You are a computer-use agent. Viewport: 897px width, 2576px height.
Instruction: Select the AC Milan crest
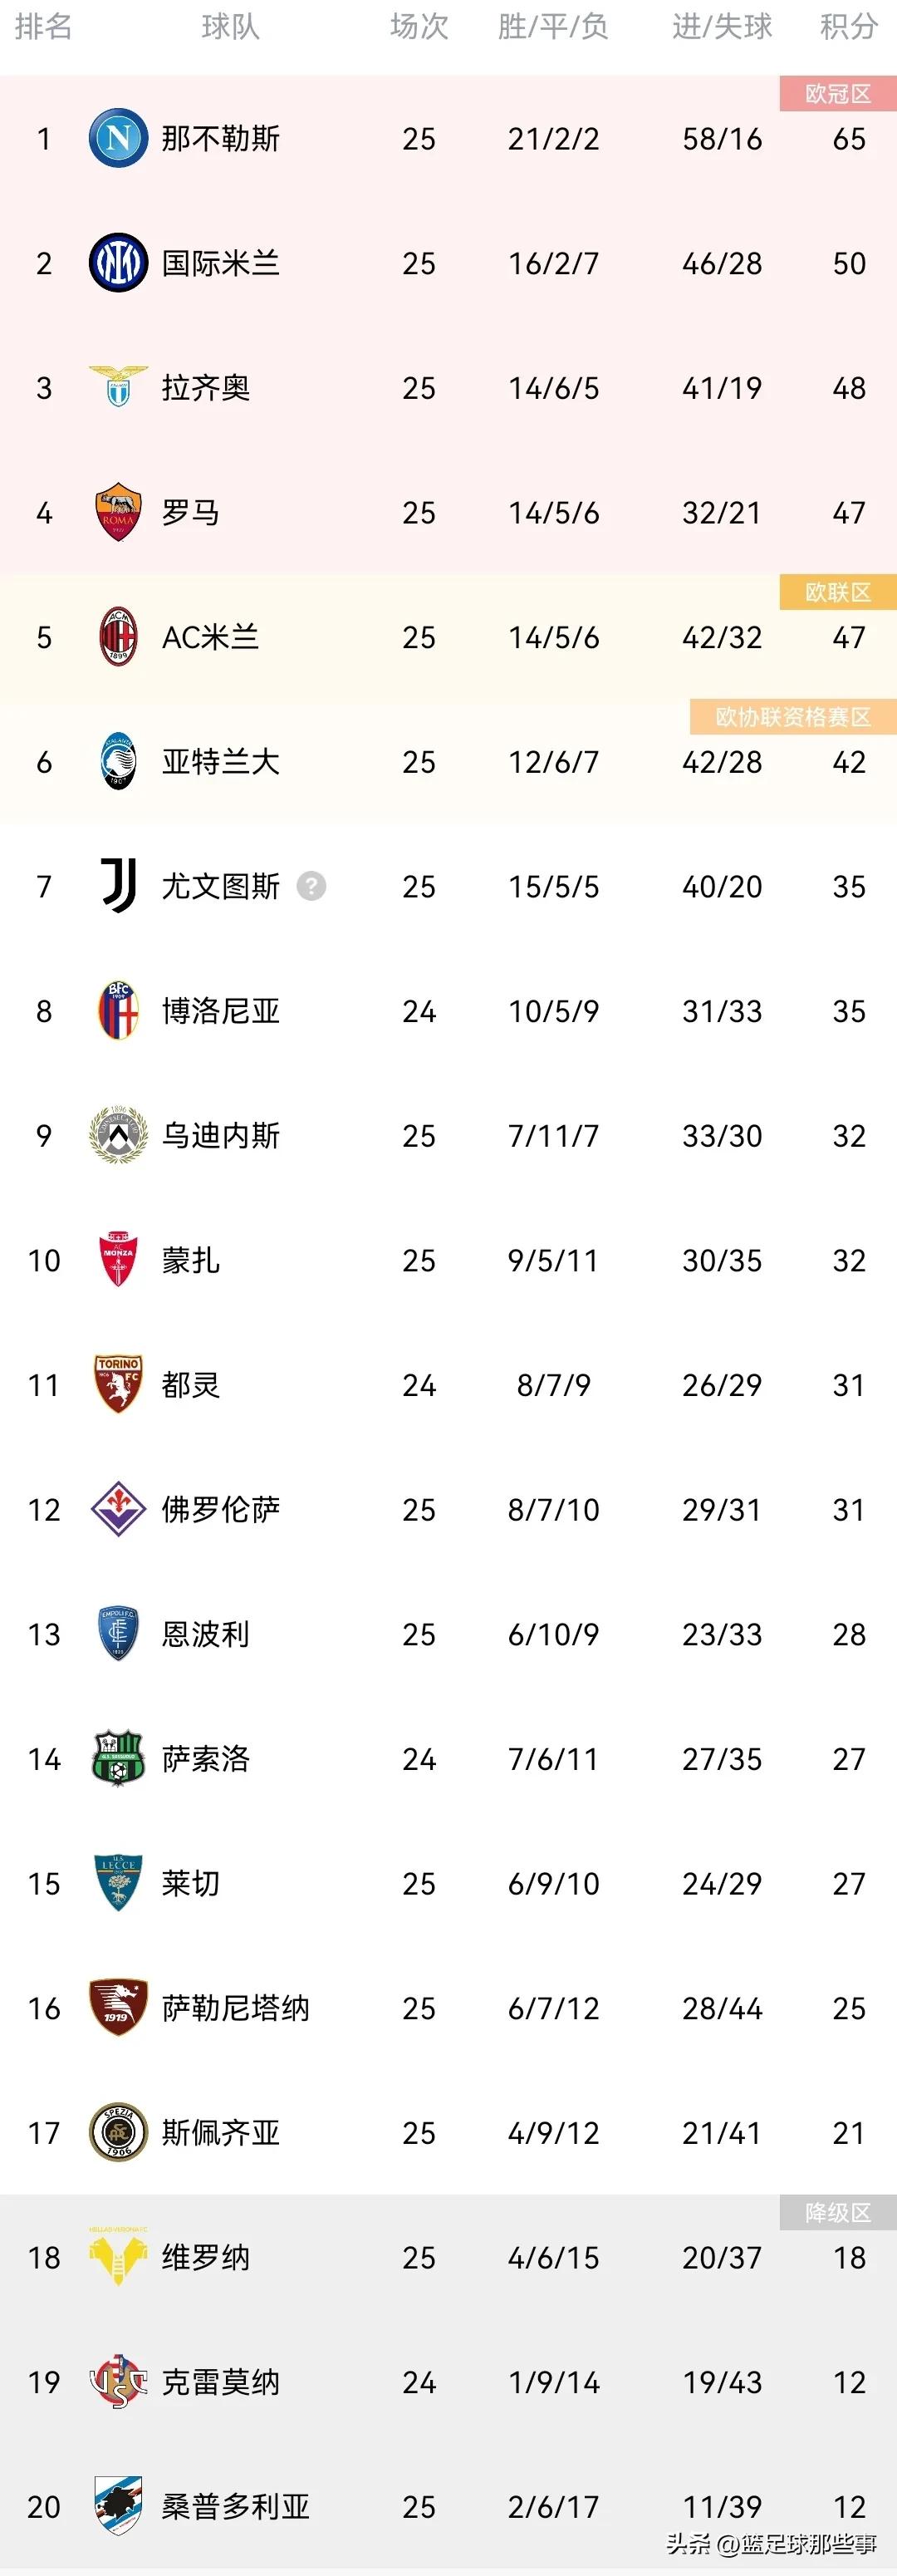pos(118,637)
